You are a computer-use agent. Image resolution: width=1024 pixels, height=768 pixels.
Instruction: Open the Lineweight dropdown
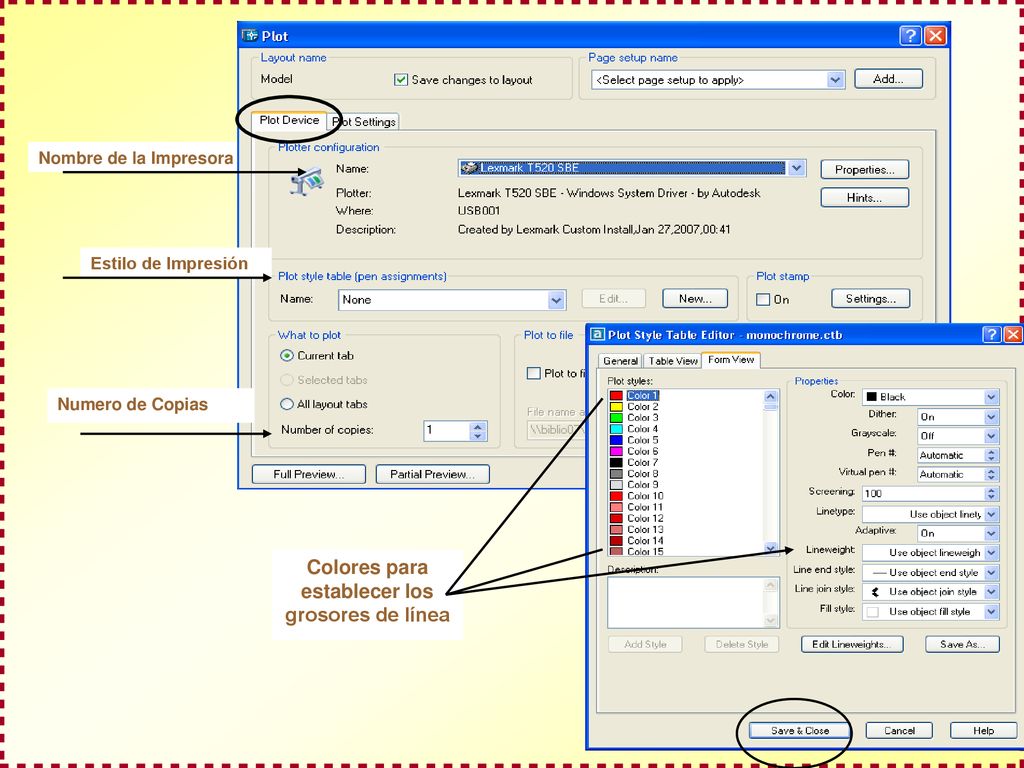(x=991, y=552)
